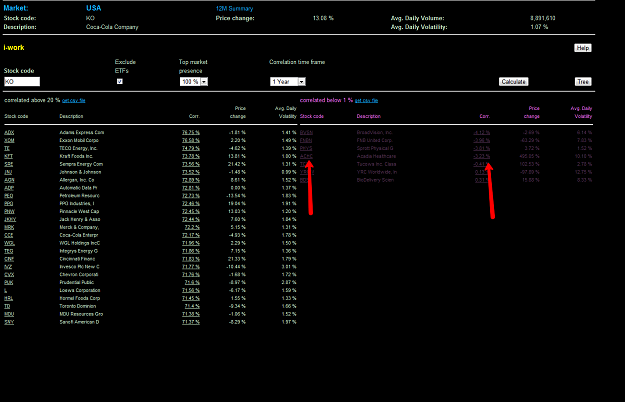The height and width of the screenshot is (402, 625).
Task: Click FNB United Corp.'s correlation link
Action: click(482, 140)
